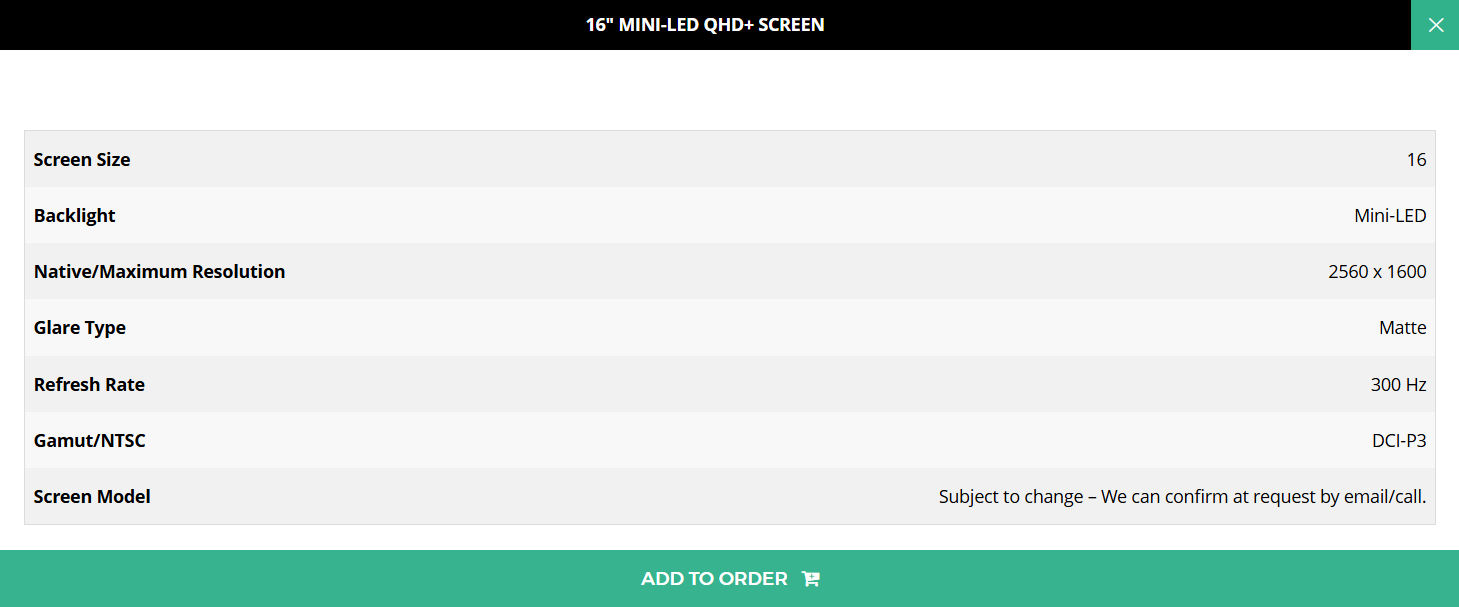Select the popup title 16" Mini-LED QHD+ Screen
Screen dimensions: 1459x607
tap(705, 25)
